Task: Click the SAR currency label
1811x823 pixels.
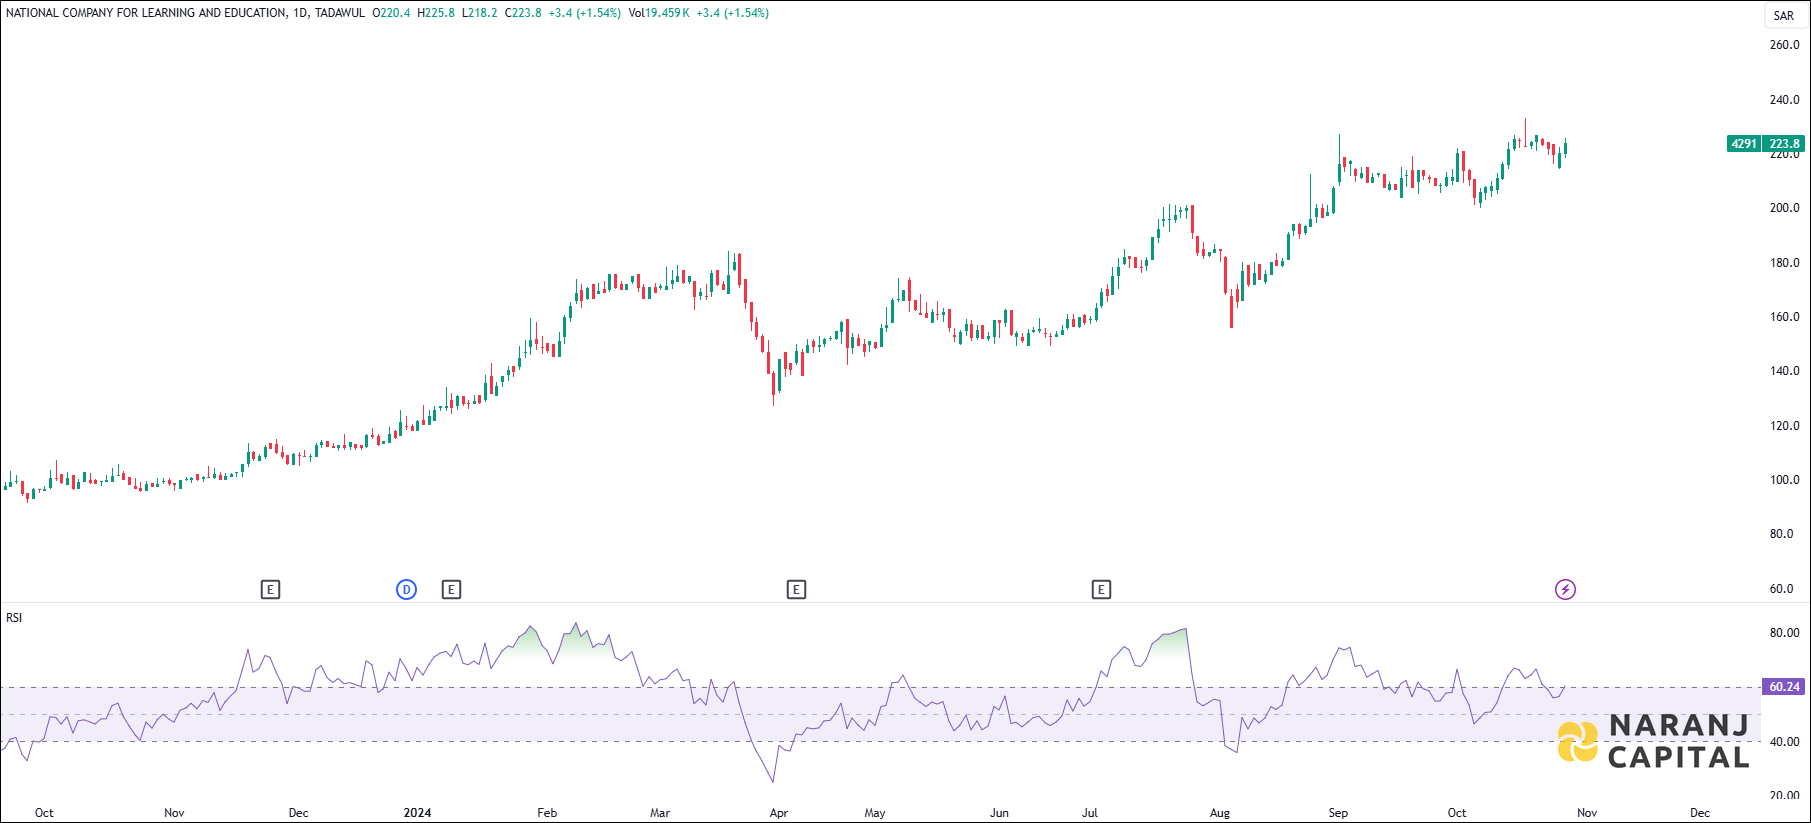Action: pyautogui.click(x=1784, y=16)
